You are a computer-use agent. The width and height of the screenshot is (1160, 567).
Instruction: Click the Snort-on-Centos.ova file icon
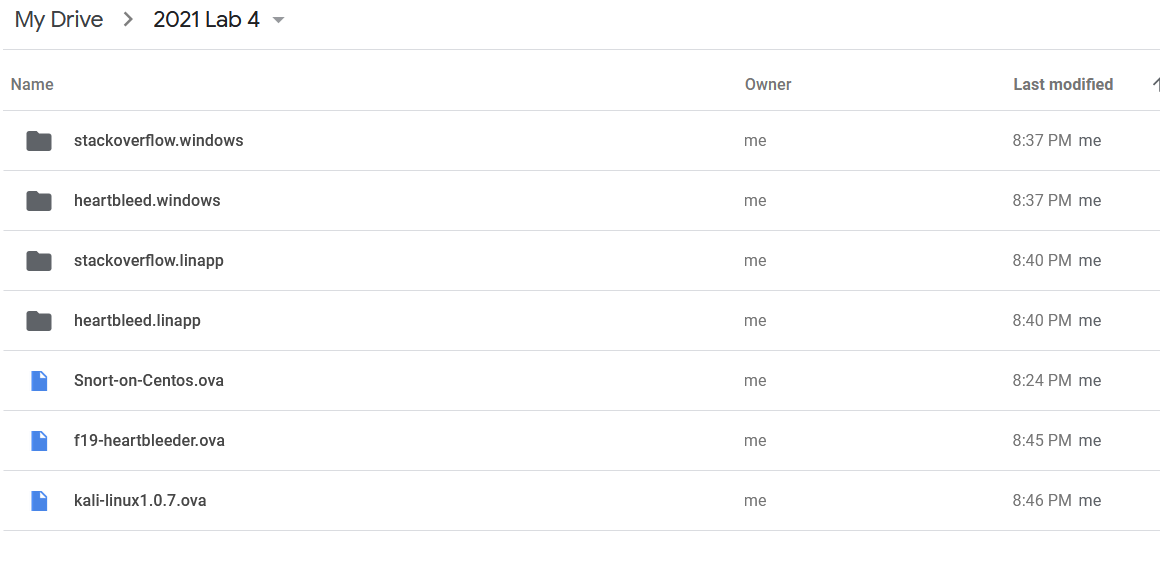[39, 381]
